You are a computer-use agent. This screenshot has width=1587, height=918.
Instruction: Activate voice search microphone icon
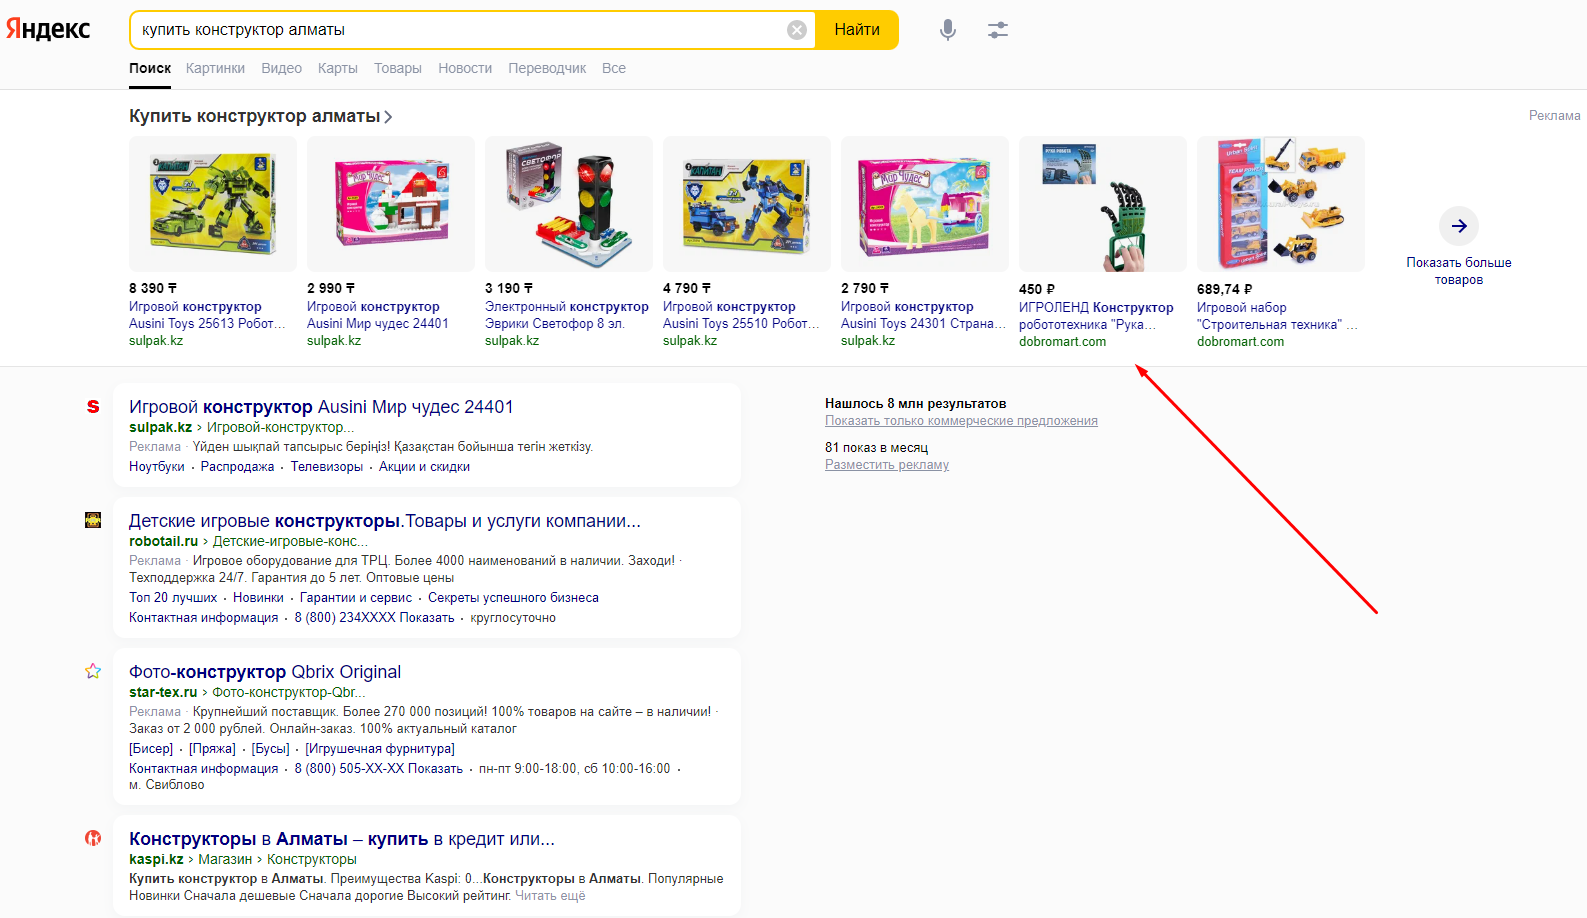point(948,30)
